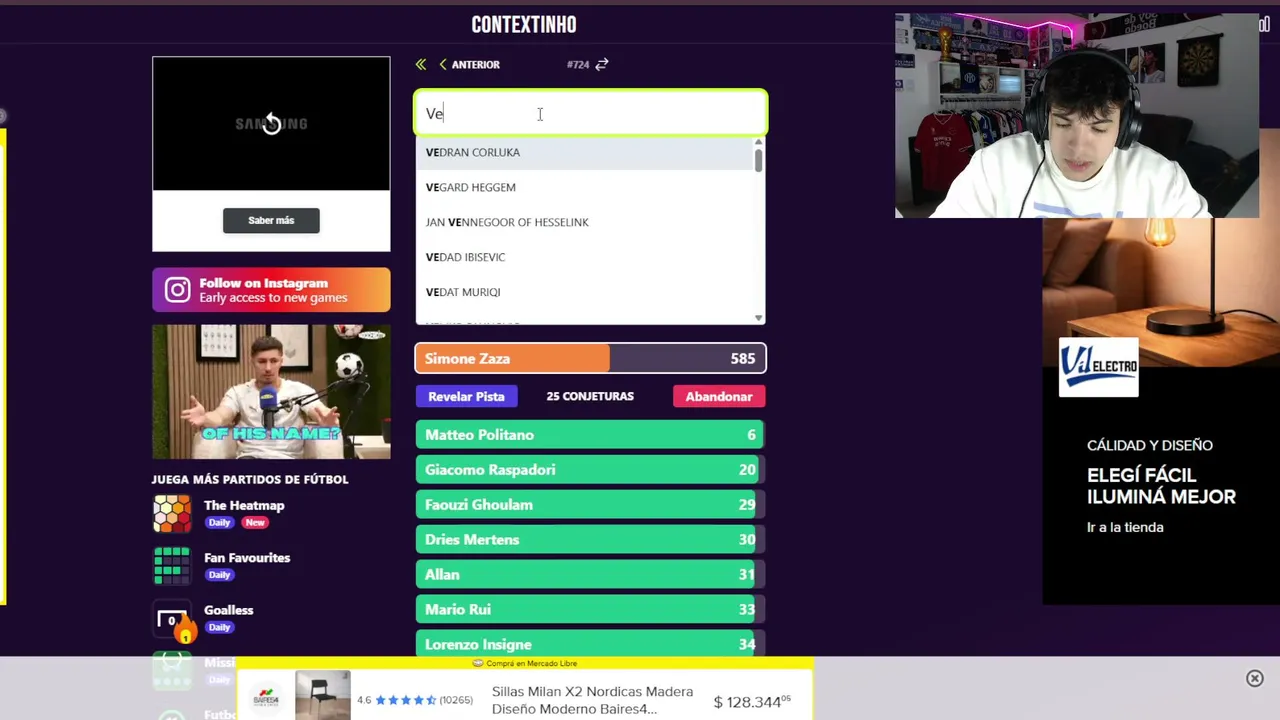The height and width of the screenshot is (720, 1280).
Task: Open the 'OF HIS NAME?' video thumbnail
Action: [271, 392]
